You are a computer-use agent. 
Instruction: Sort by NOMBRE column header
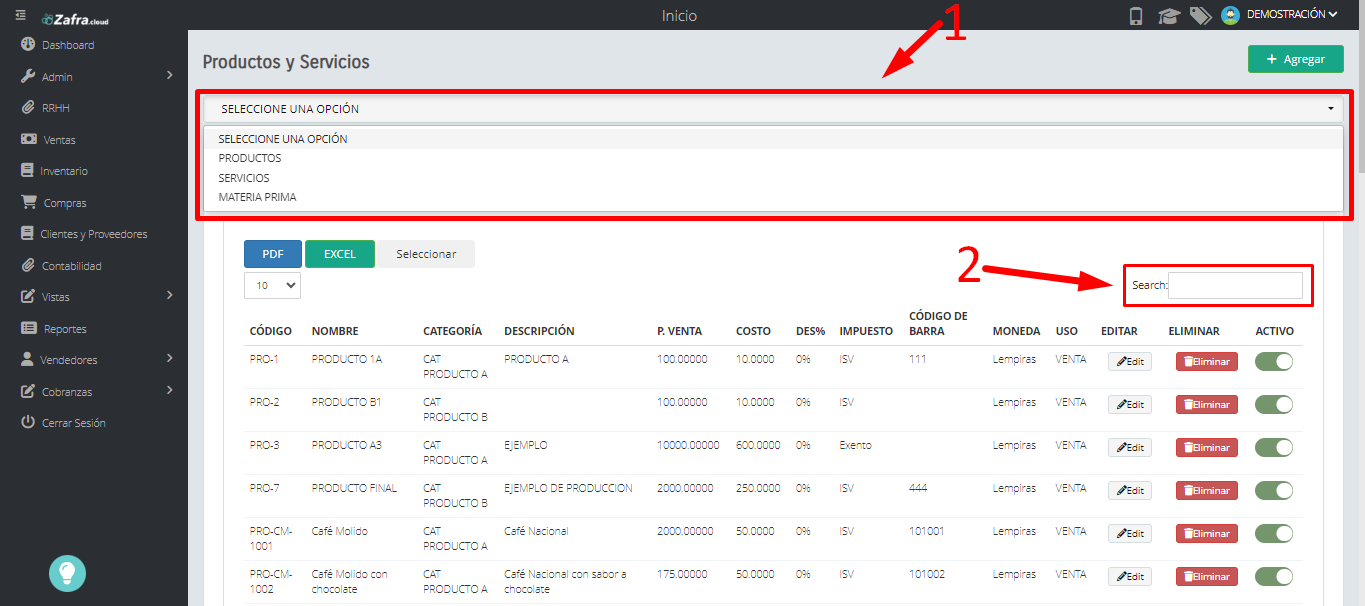(335, 331)
